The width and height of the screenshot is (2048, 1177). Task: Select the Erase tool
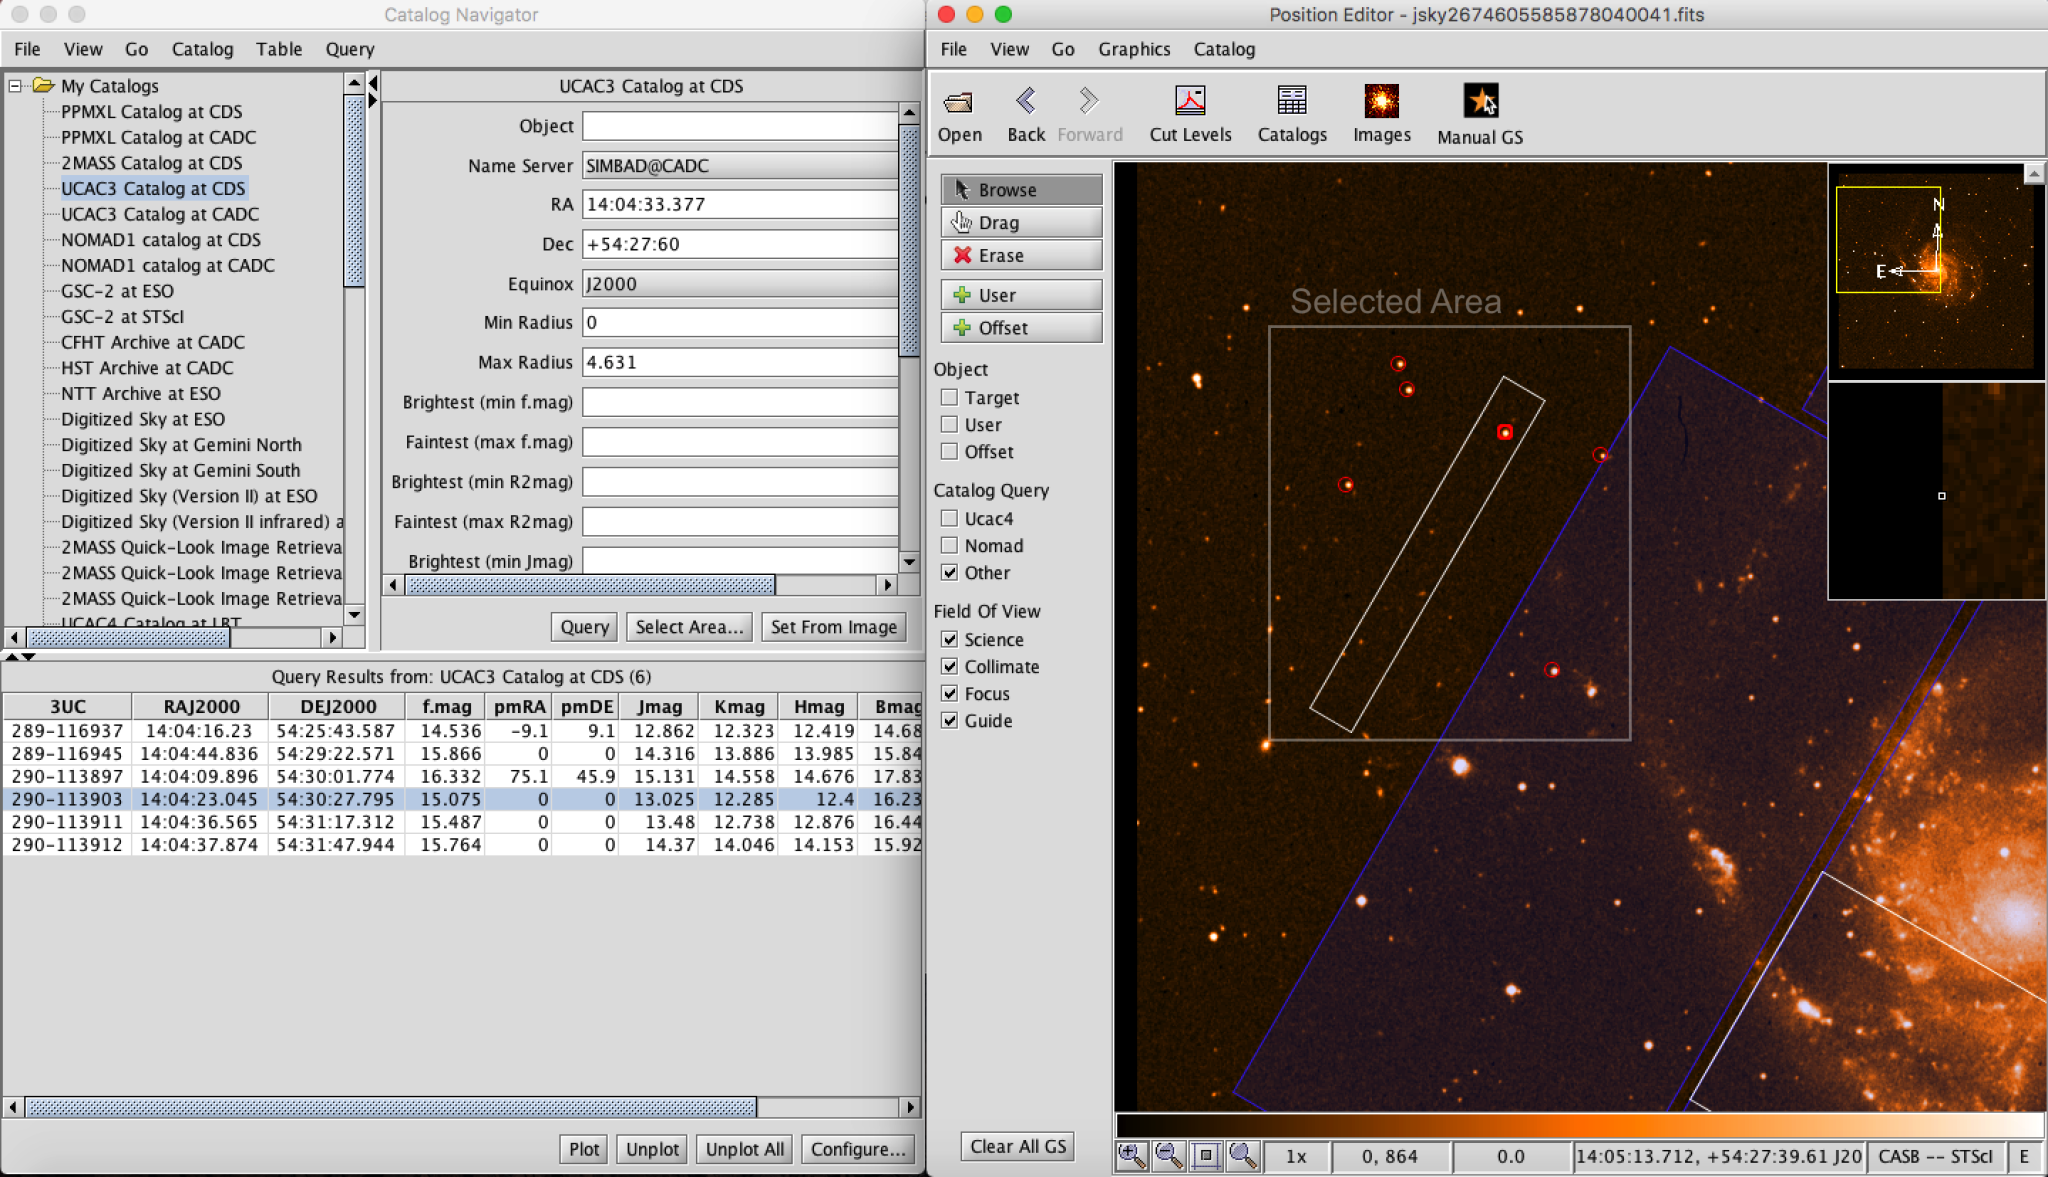(1021, 255)
